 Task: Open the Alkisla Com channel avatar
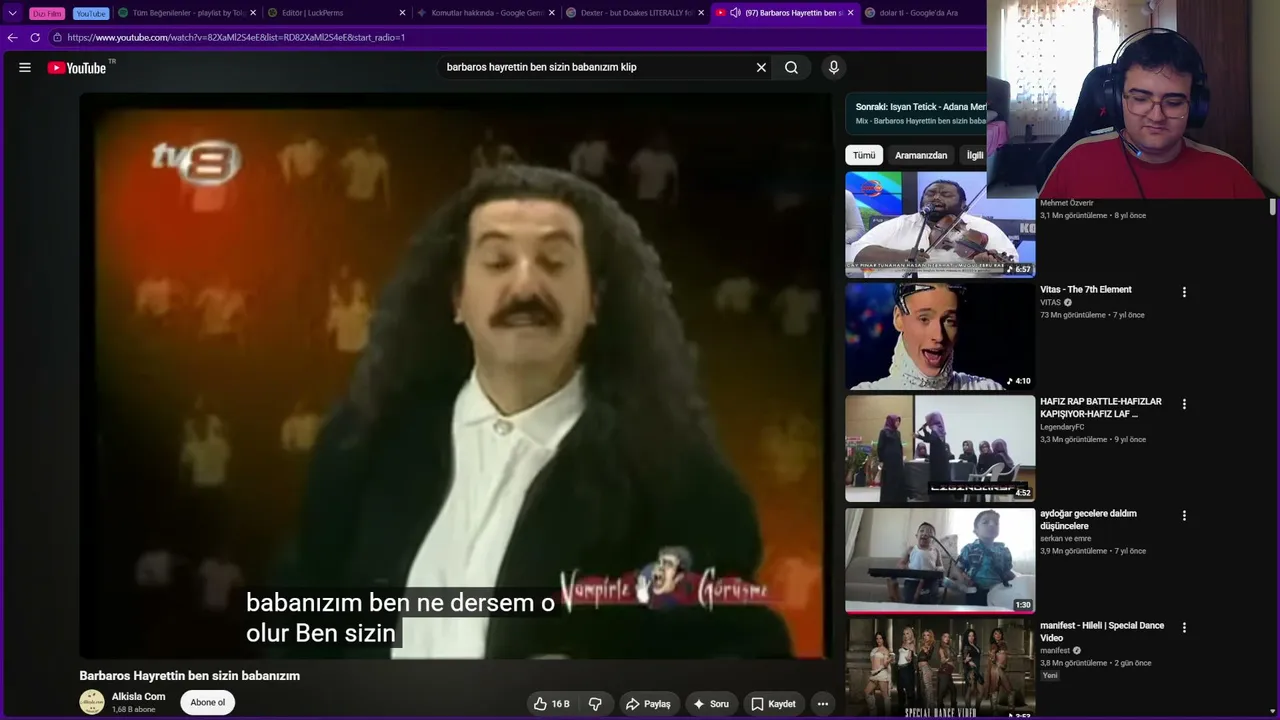tap(92, 702)
